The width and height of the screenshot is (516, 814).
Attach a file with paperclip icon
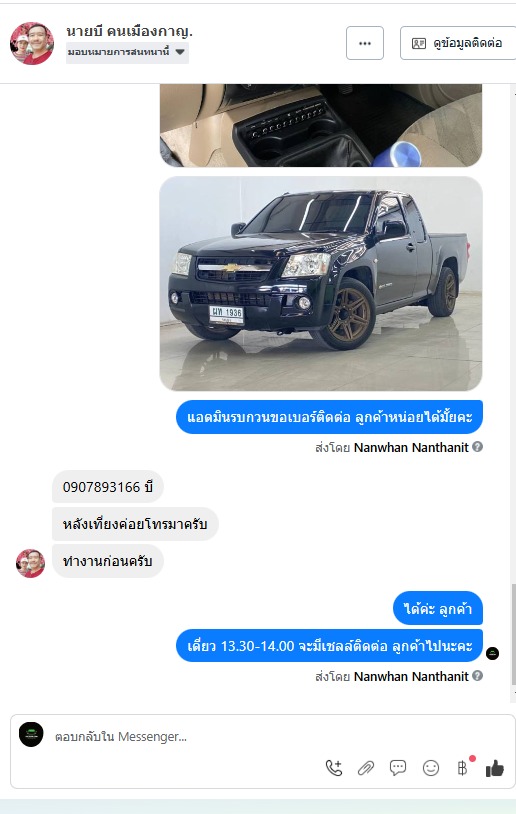click(366, 768)
